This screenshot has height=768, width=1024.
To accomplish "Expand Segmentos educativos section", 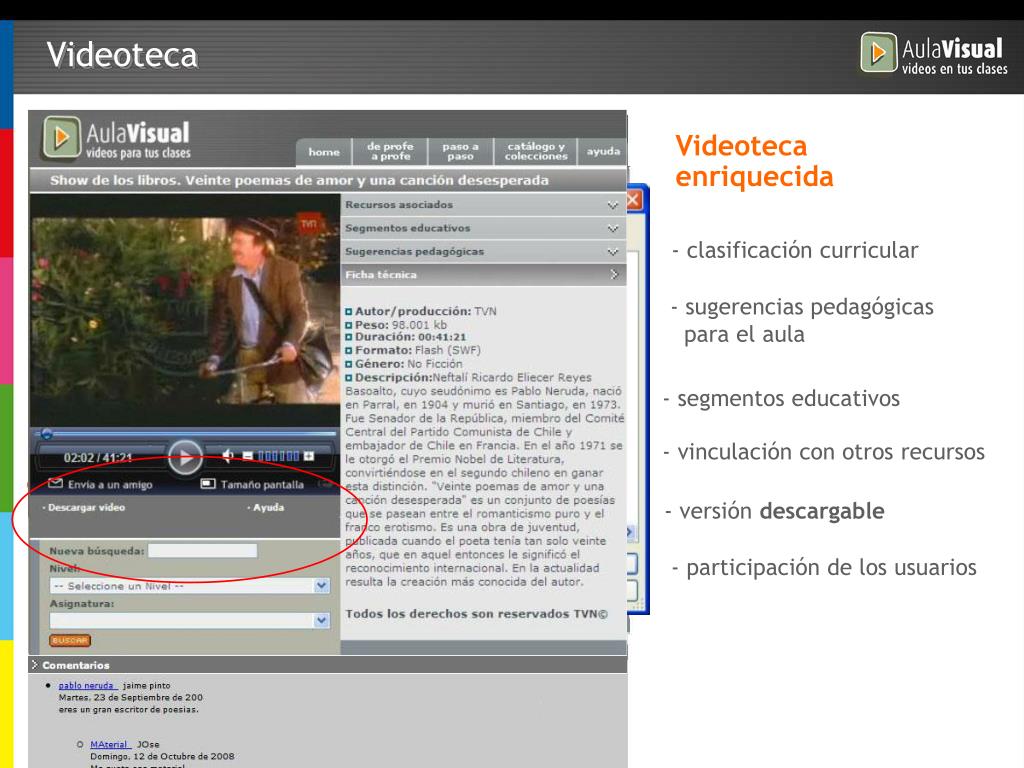I will [483, 228].
